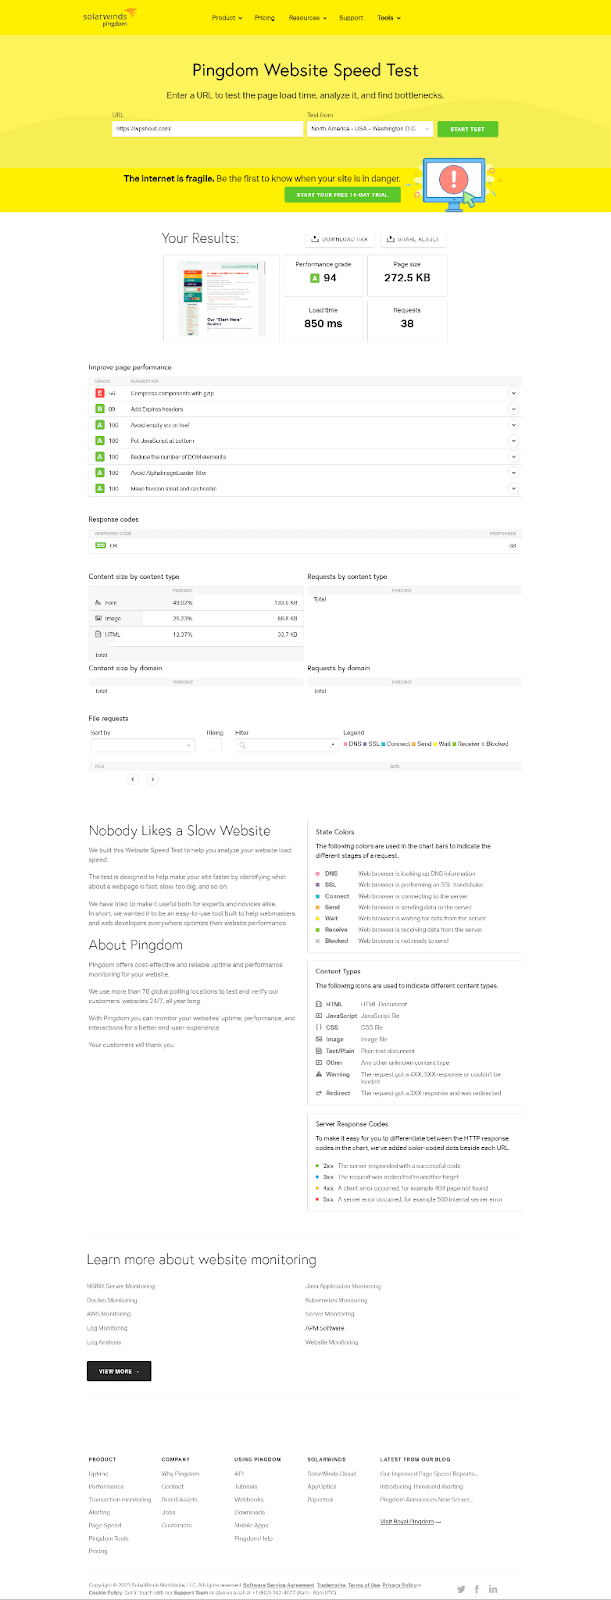
Task: Open the Test from location dropdown
Action: click(370, 129)
